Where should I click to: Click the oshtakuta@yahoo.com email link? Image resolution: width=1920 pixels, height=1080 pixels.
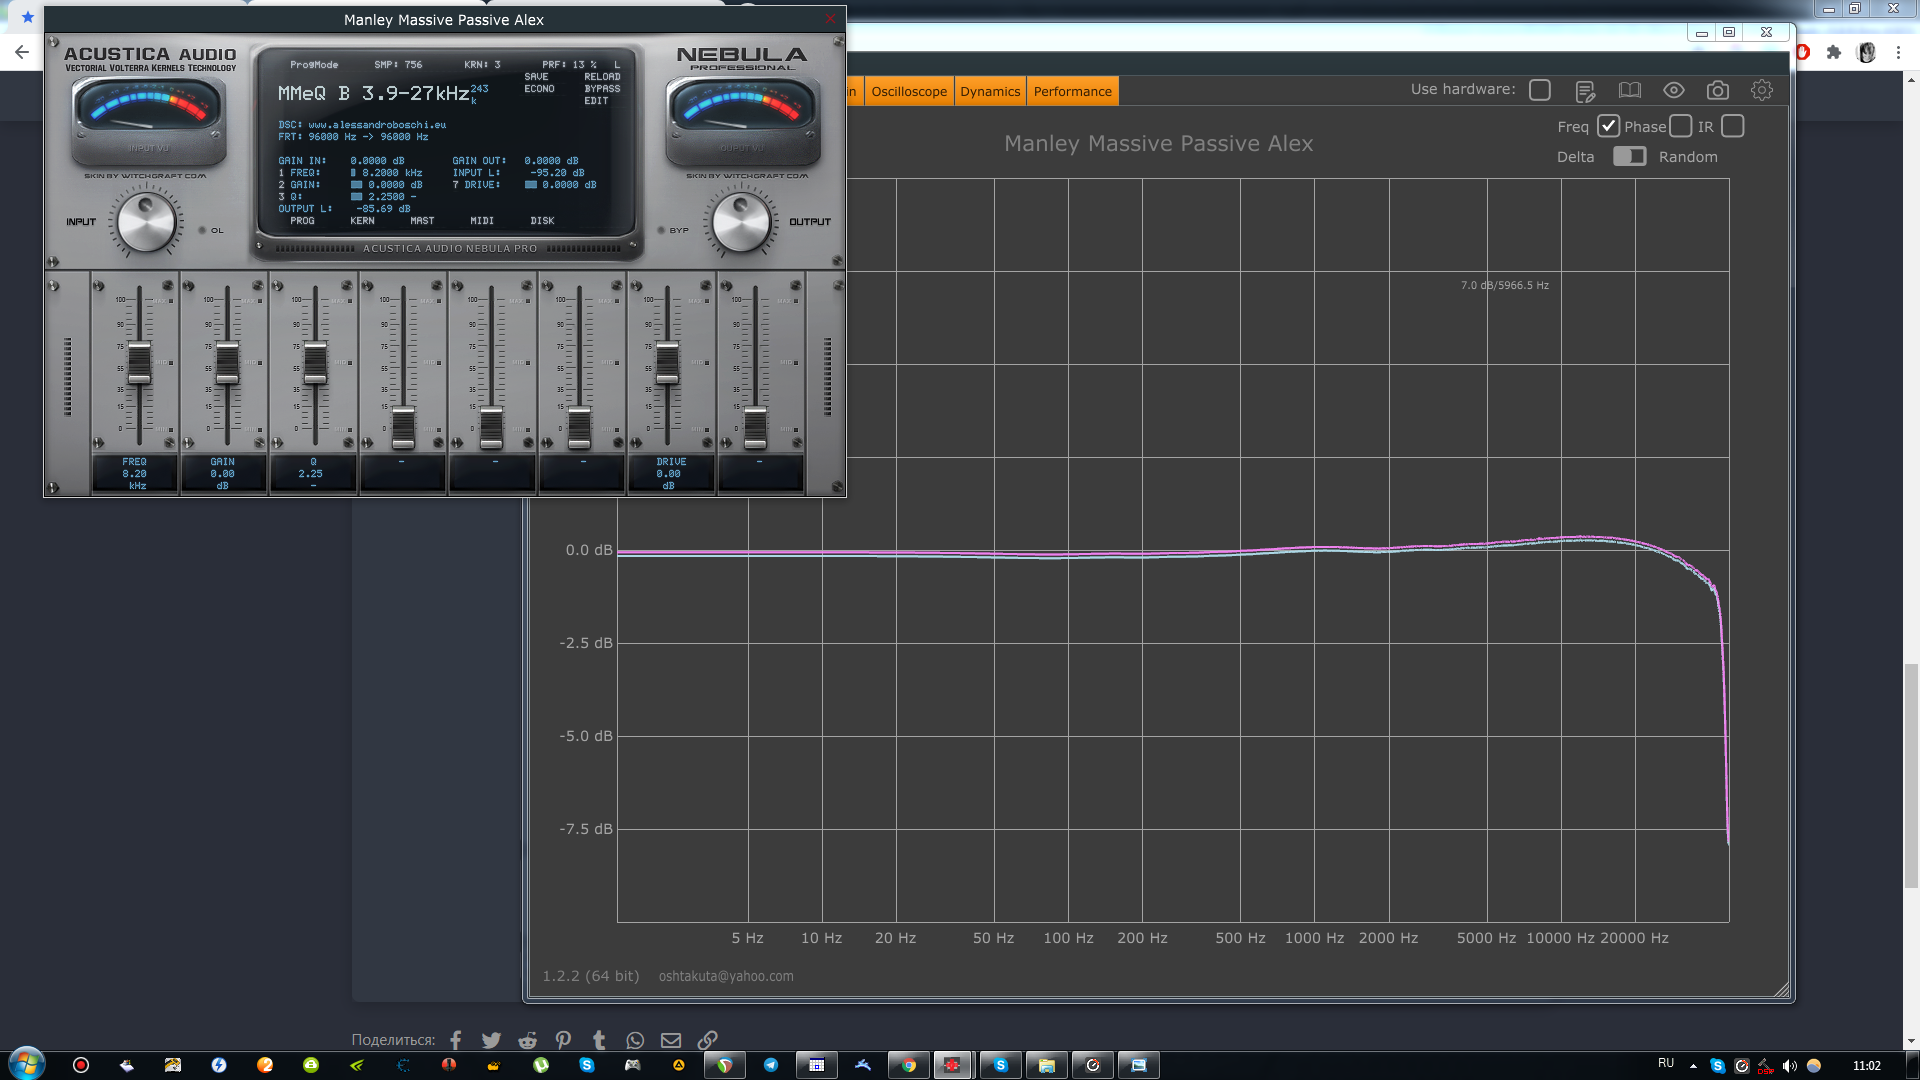pos(726,976)
